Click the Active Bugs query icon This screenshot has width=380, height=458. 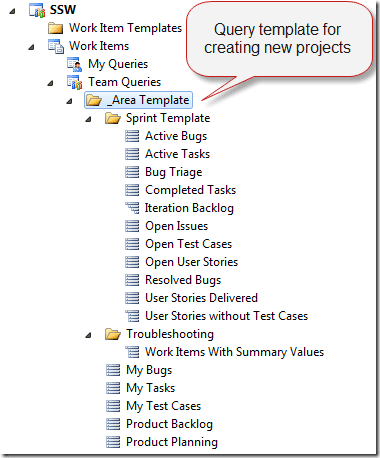(132, 136)
